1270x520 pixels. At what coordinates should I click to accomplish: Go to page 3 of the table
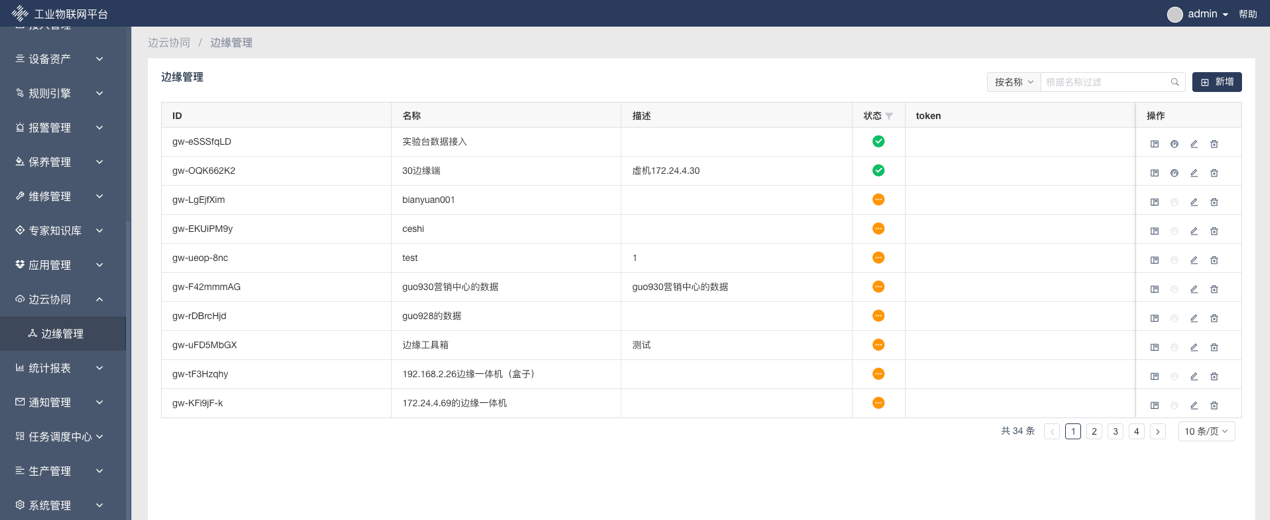pyautogui.click(x=1115, y=431)
